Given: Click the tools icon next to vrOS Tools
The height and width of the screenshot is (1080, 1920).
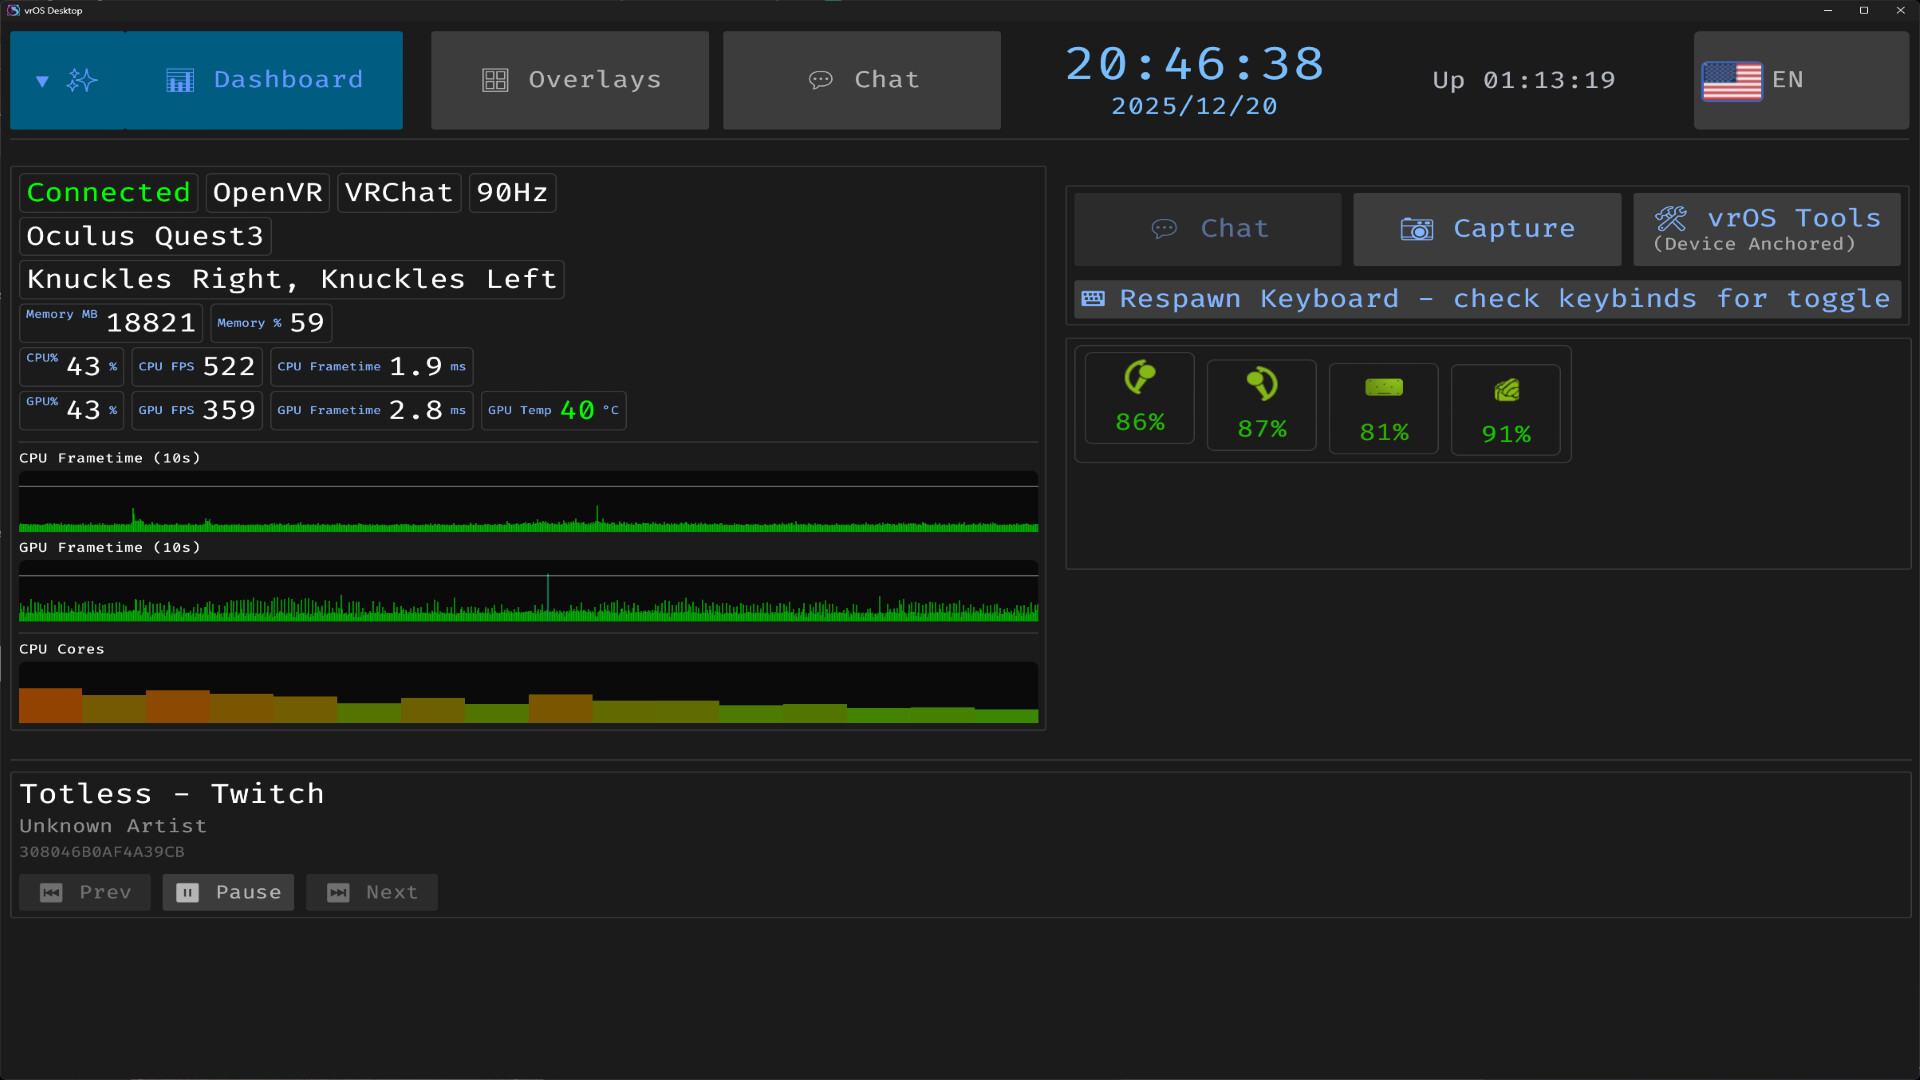Looking at the screenshot, I should 1673,217.
